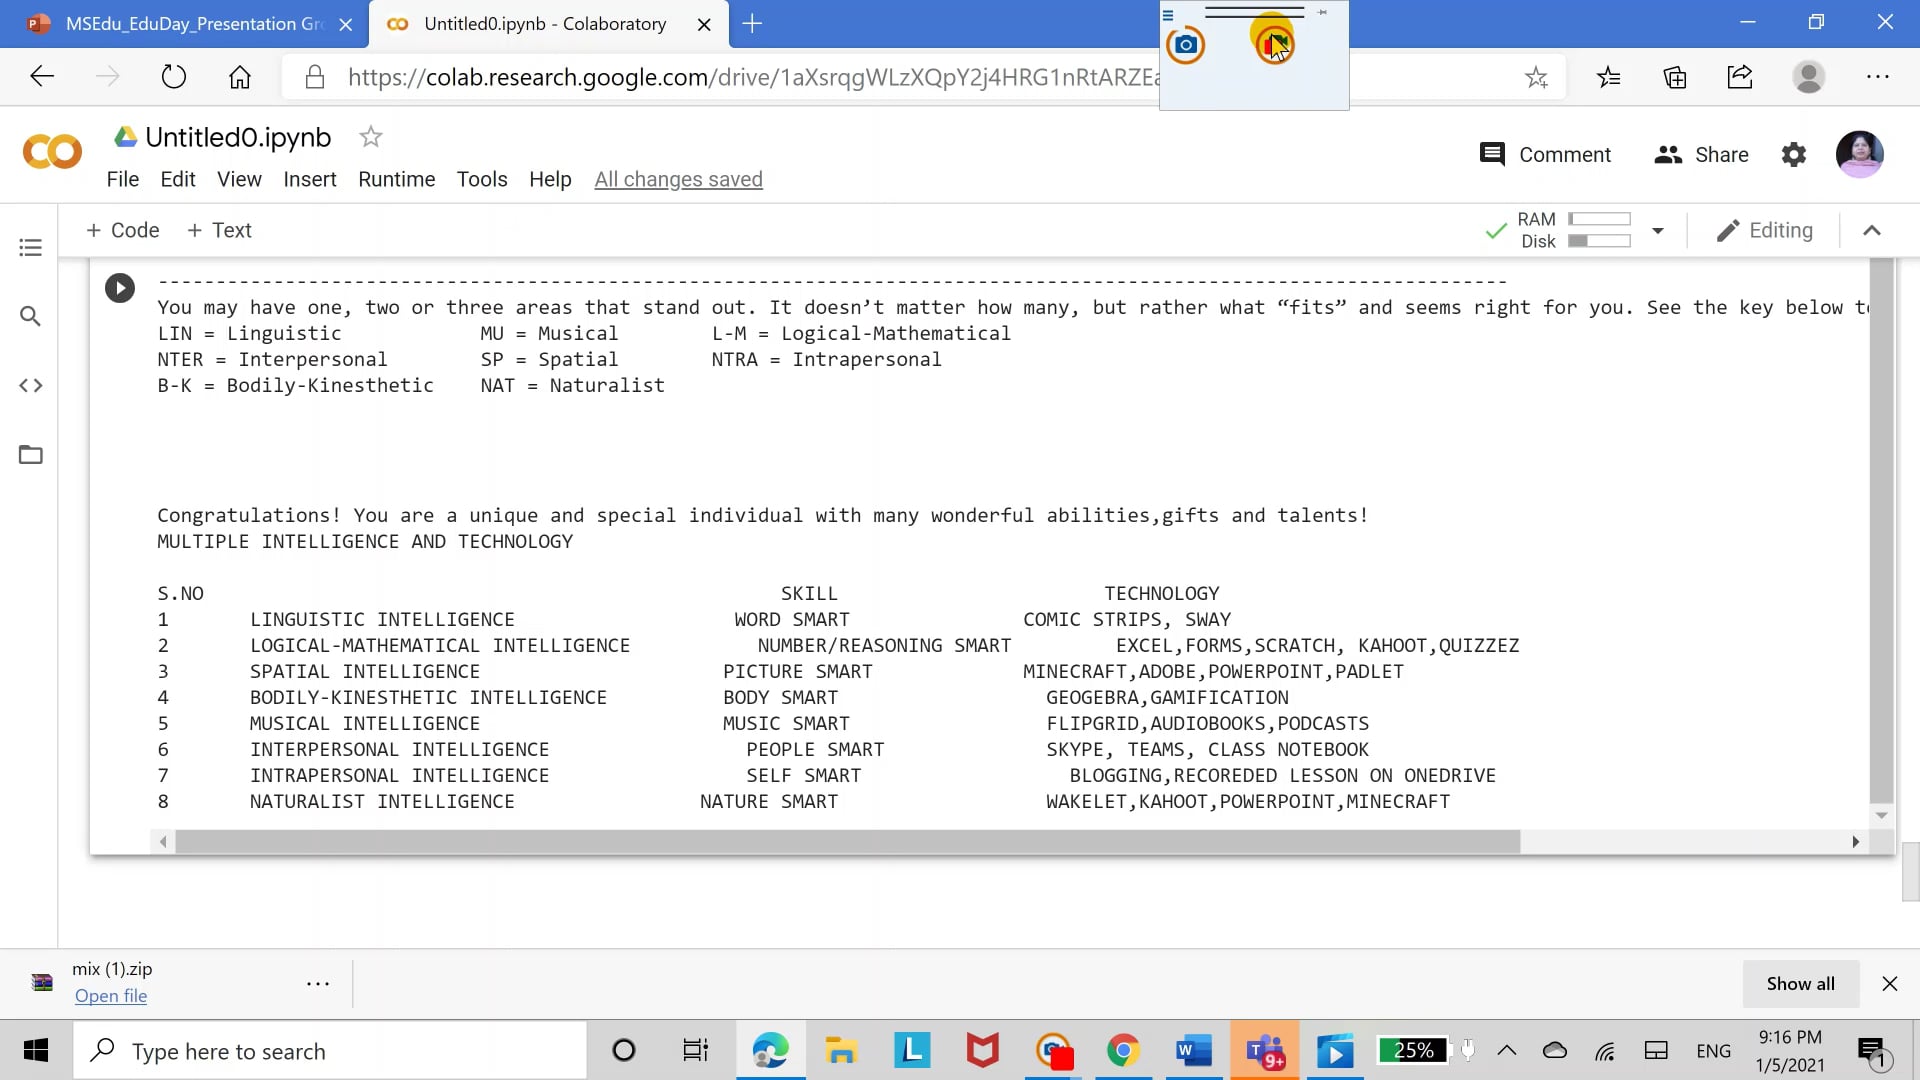The width and height of the screenshot is (1920, 1080).
Task: Open Colab notebook settings gear
Action: [x=1793, y=154]
